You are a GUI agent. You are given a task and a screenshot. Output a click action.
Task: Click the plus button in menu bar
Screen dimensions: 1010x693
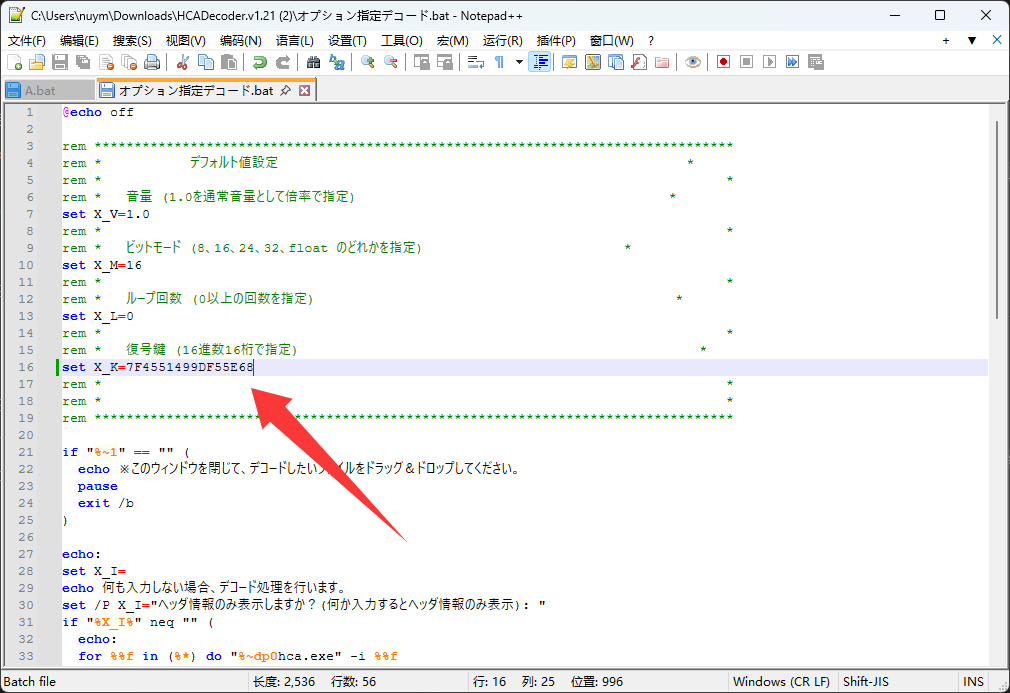click(946, 41)
